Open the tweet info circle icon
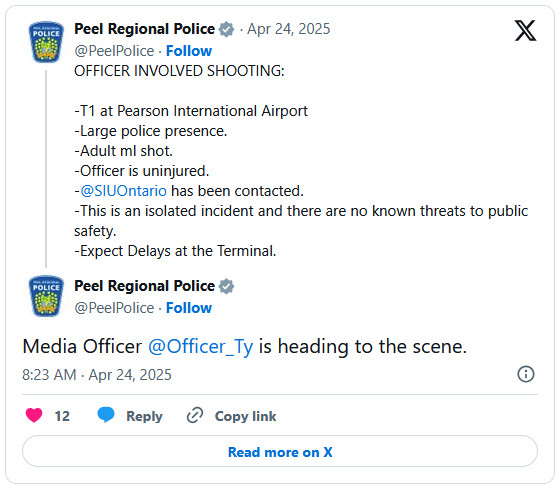This screenshot has height=490, width=560. pos(526,374)
